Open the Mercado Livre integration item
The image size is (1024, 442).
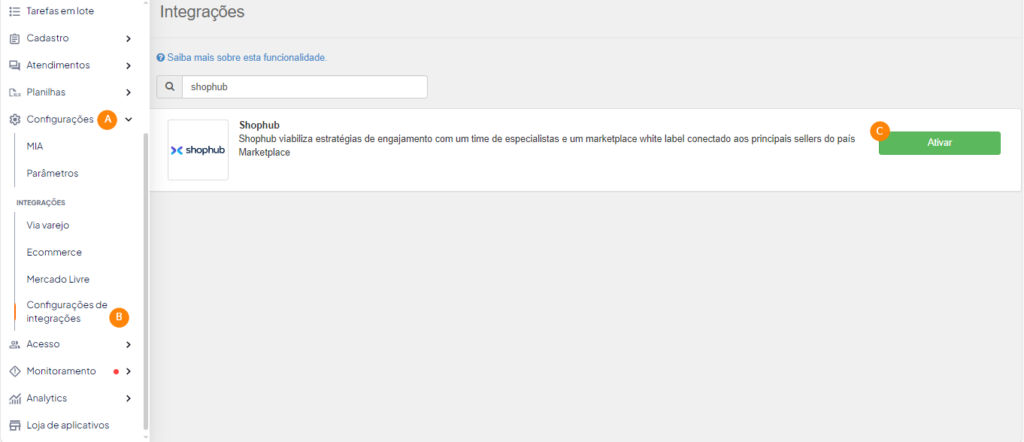[x=58, y=279]
